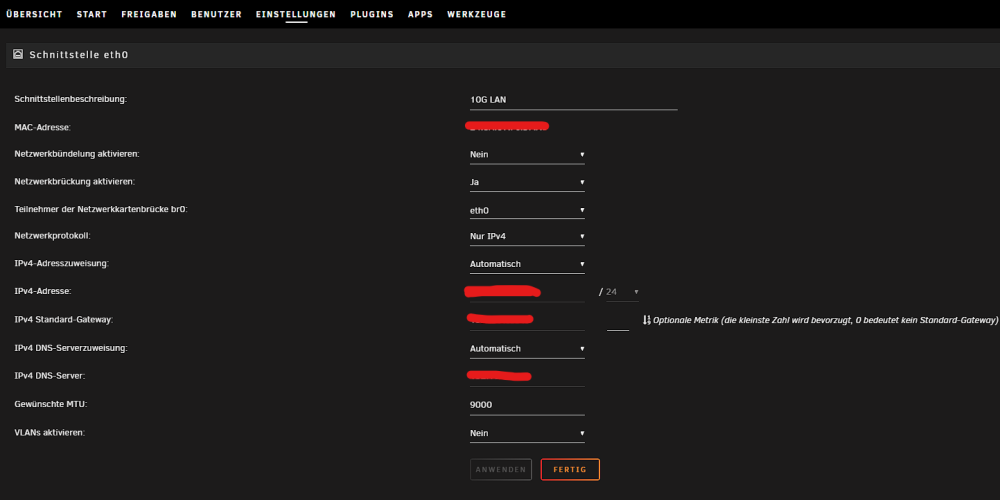This screenshot has width=1000, height=500.
Task: Click the IPv4 DNS-Server input field
Action: [x=527, y=376]
